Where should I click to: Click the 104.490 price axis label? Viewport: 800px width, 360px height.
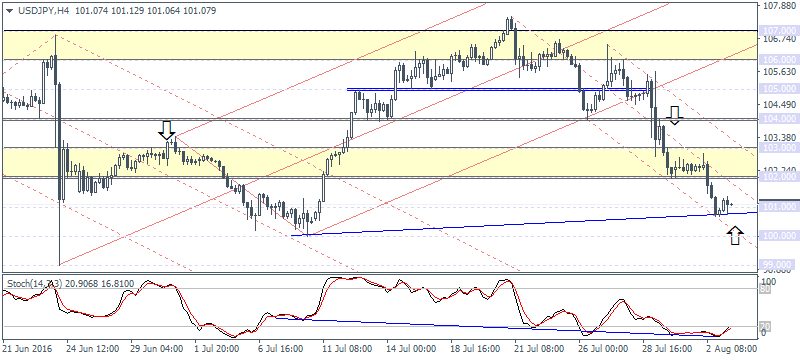tap(779, 105)
